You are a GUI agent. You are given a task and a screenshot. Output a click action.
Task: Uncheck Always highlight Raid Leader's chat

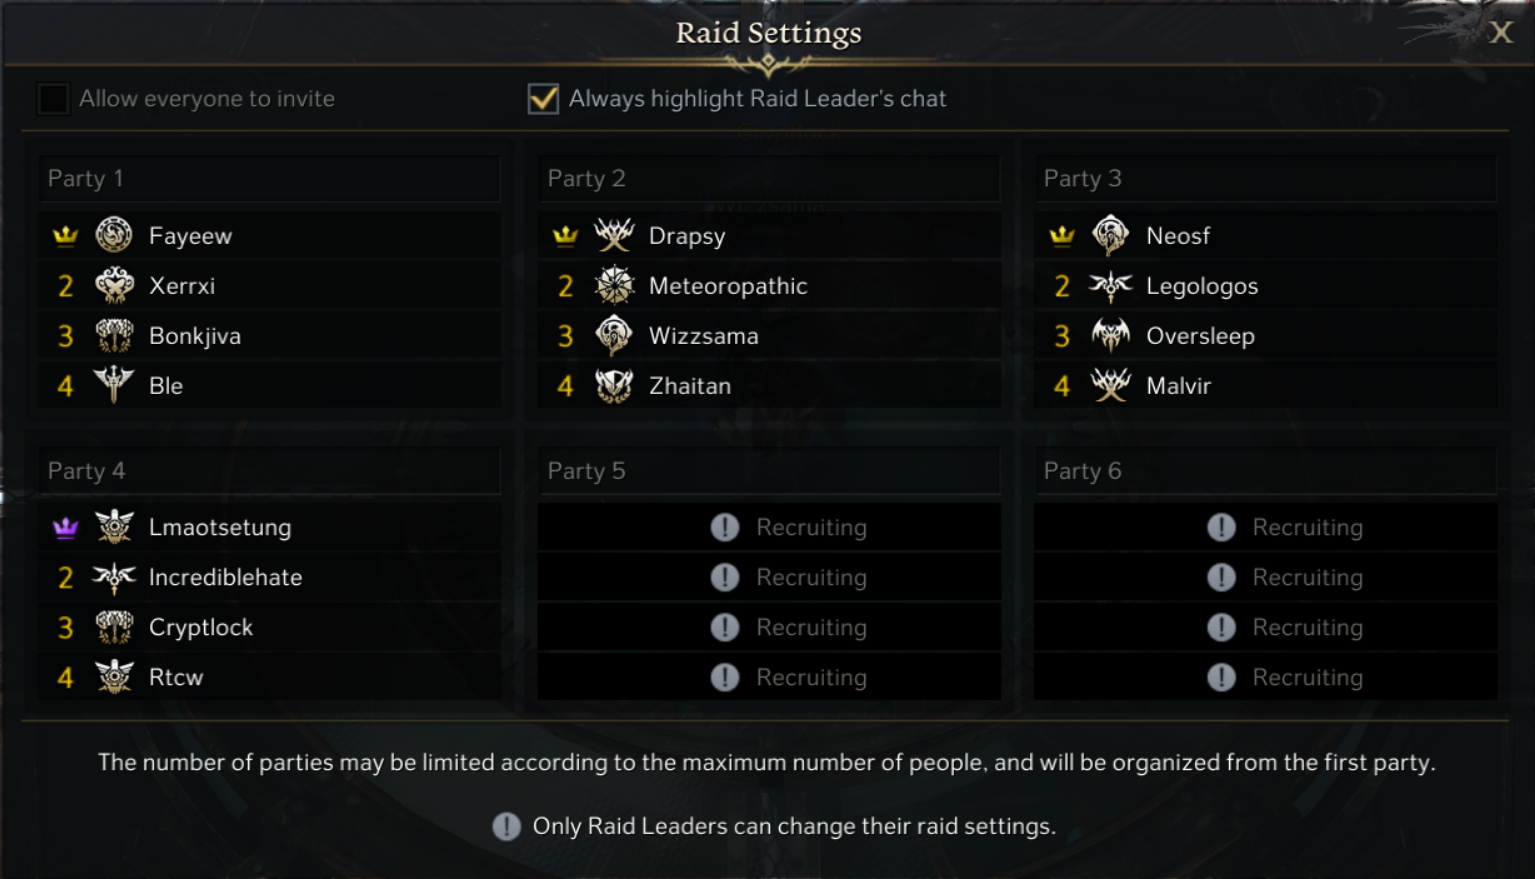click(543, 99)
